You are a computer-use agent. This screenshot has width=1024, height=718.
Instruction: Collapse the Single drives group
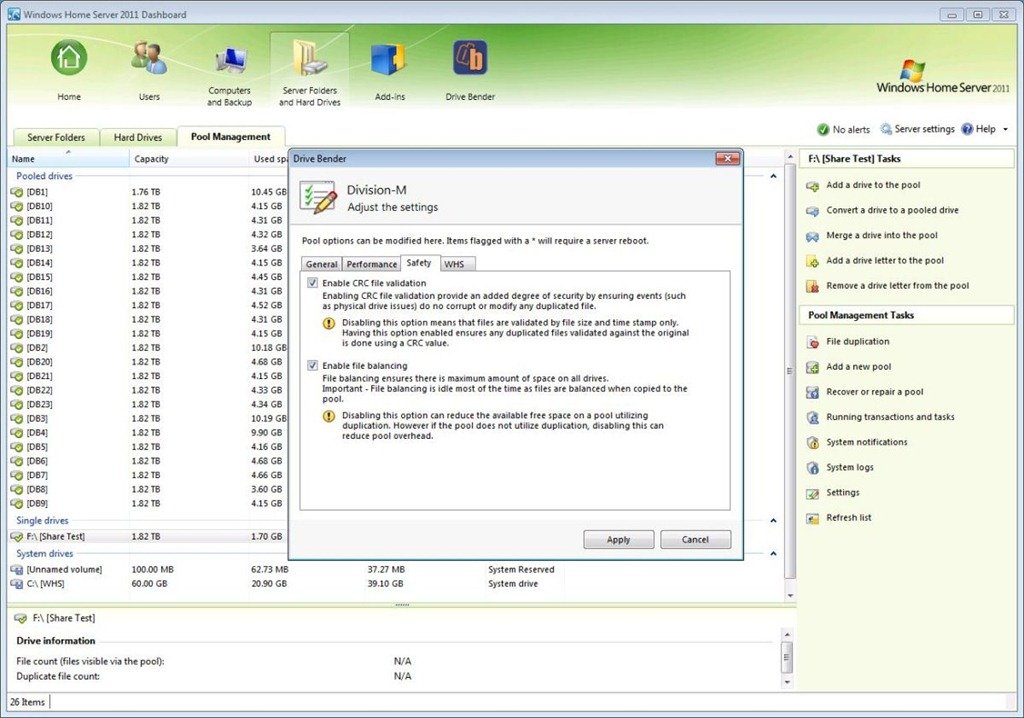coord(773,521)
